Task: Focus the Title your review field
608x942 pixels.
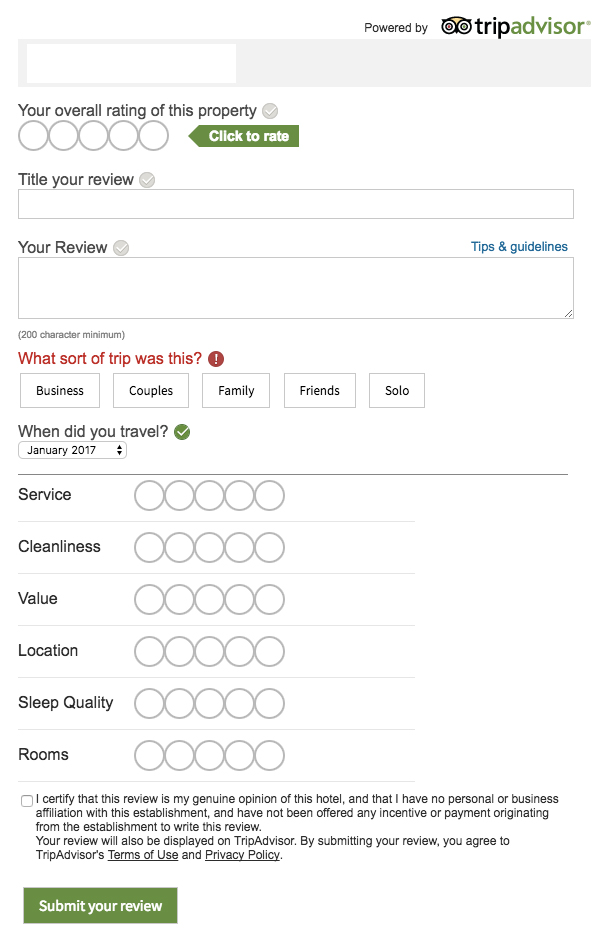Action: 296,204
